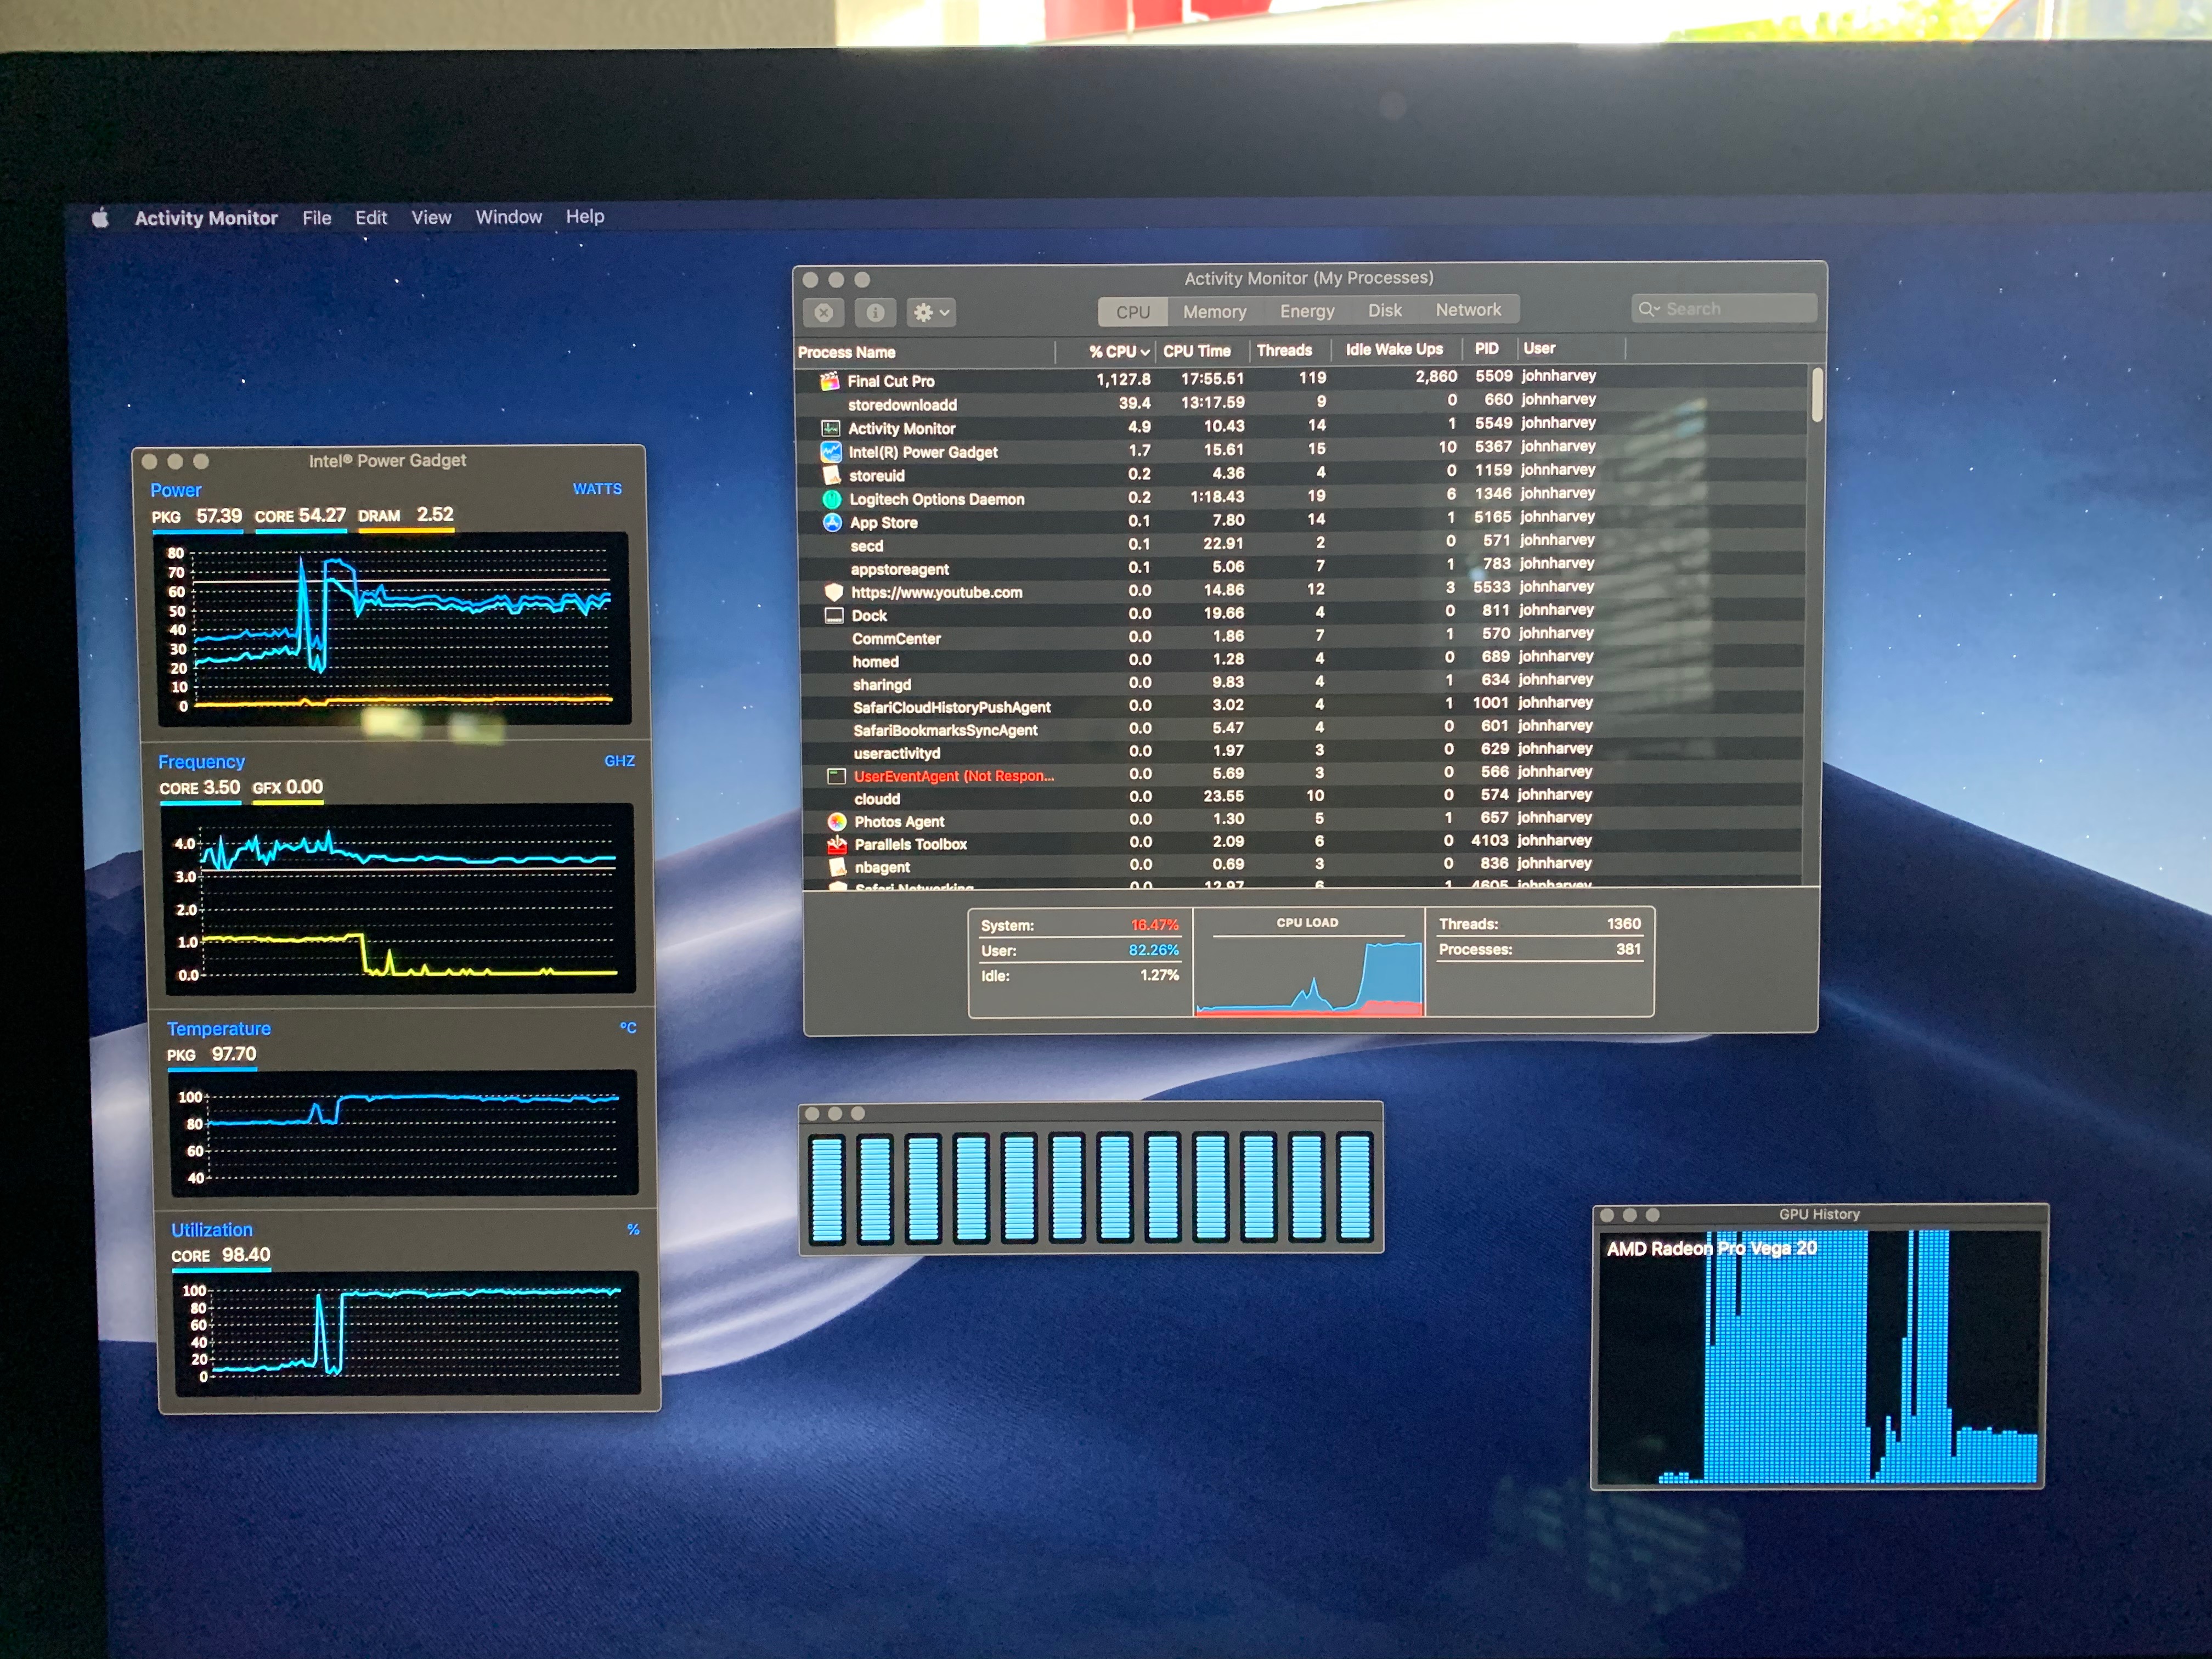The image size is (2212, 1659).
Task: Open the Help menu
Action: point(585,216)
